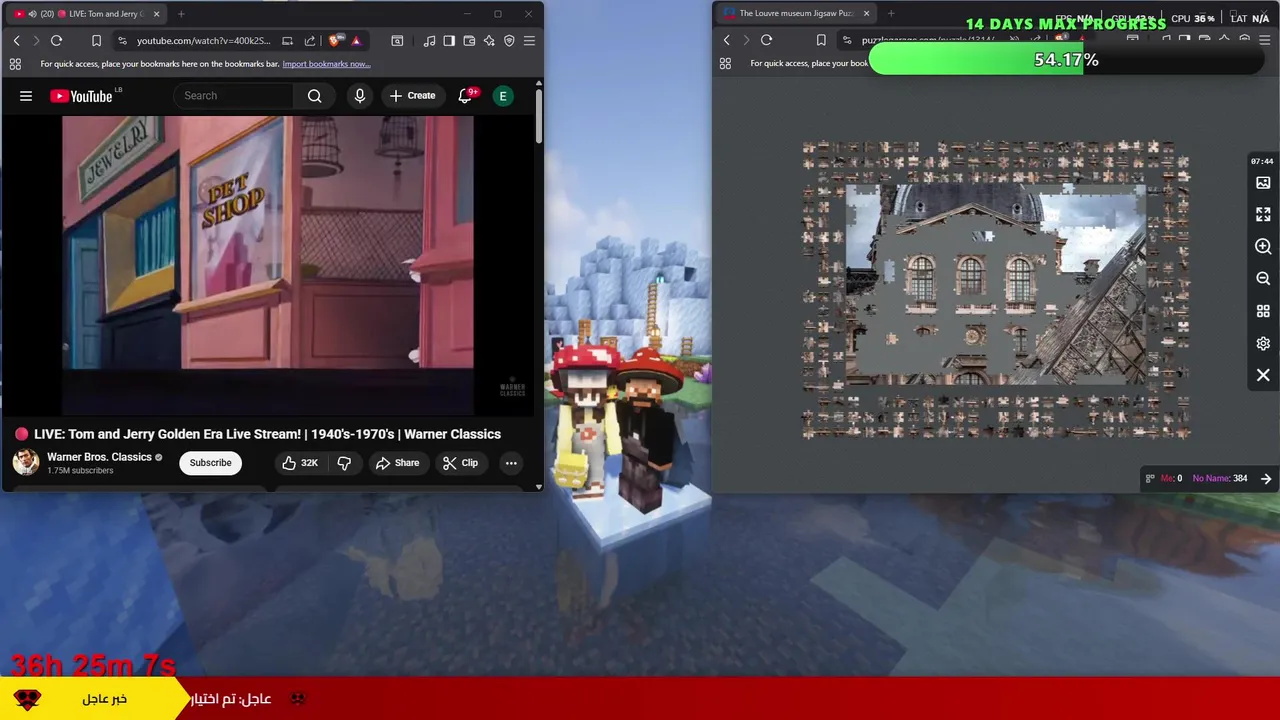Show puzzle preview image

1263,183
